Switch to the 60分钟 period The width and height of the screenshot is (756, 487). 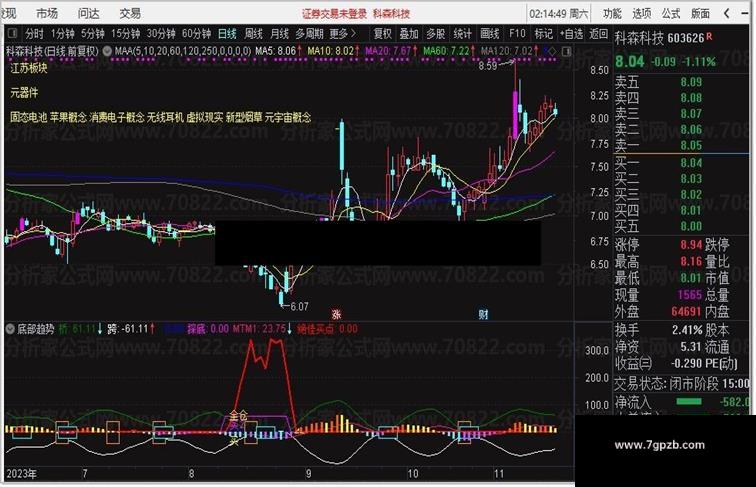[x=196, y=34]
